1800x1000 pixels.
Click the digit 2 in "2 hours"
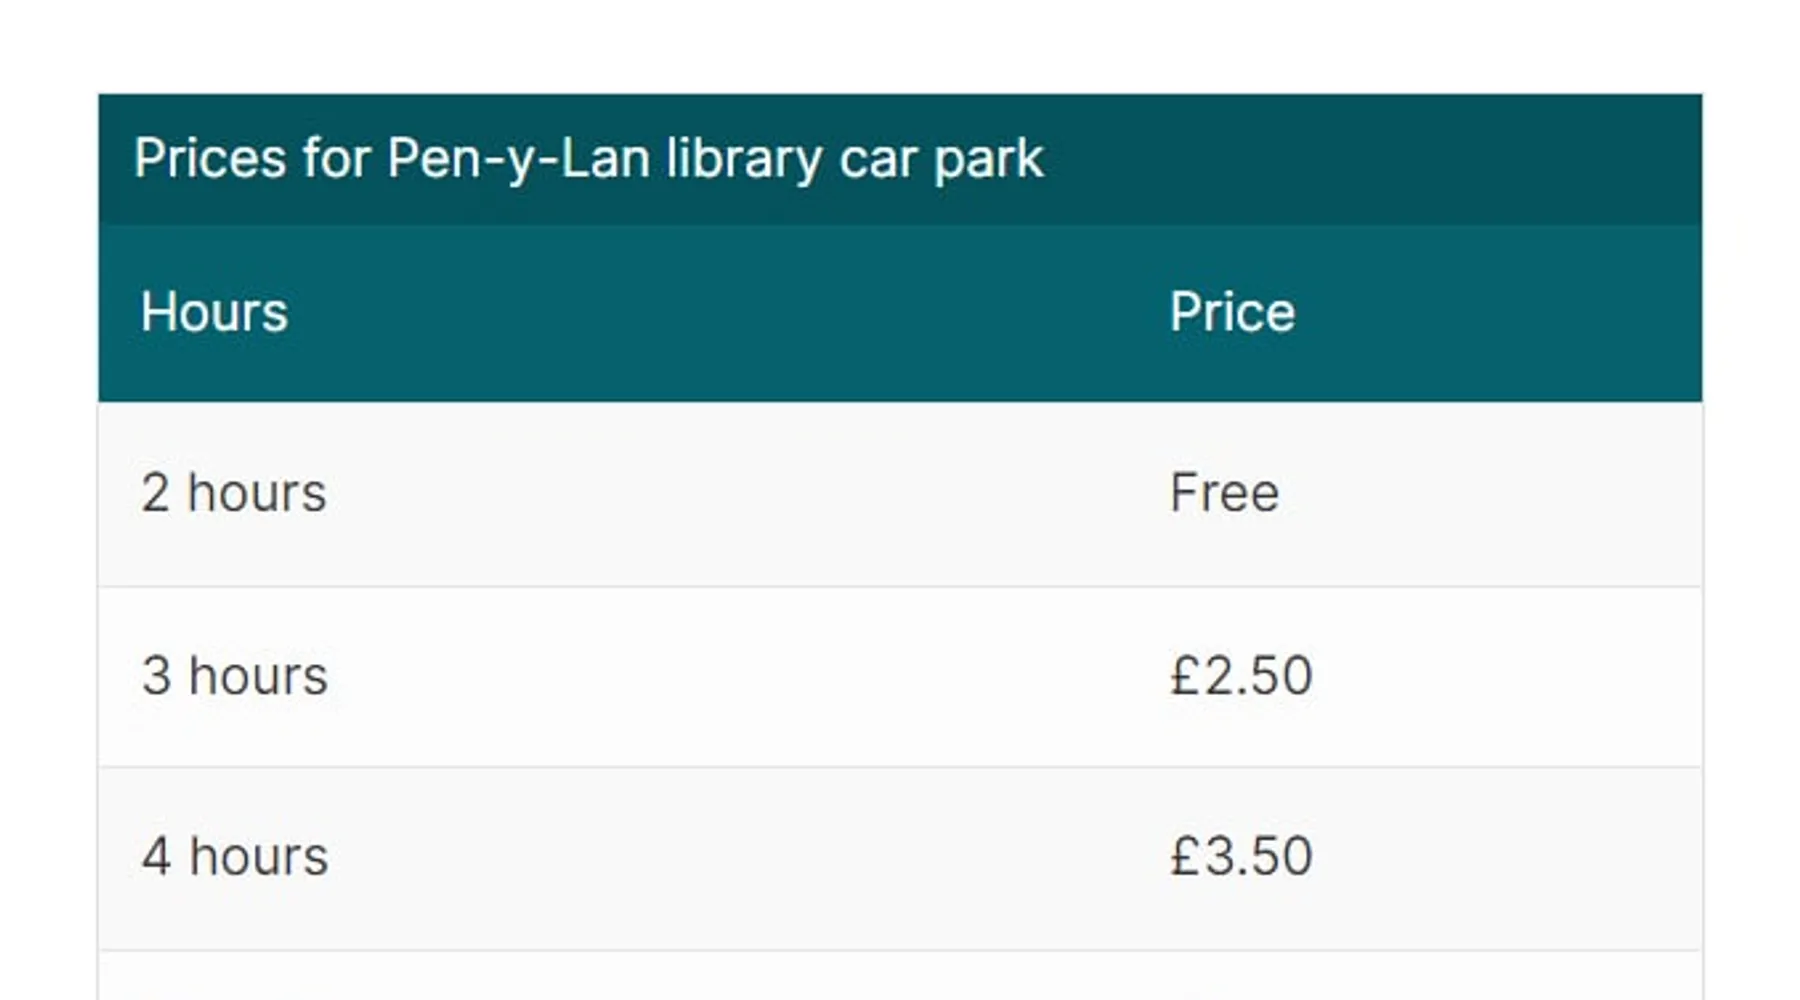point(155,493)
